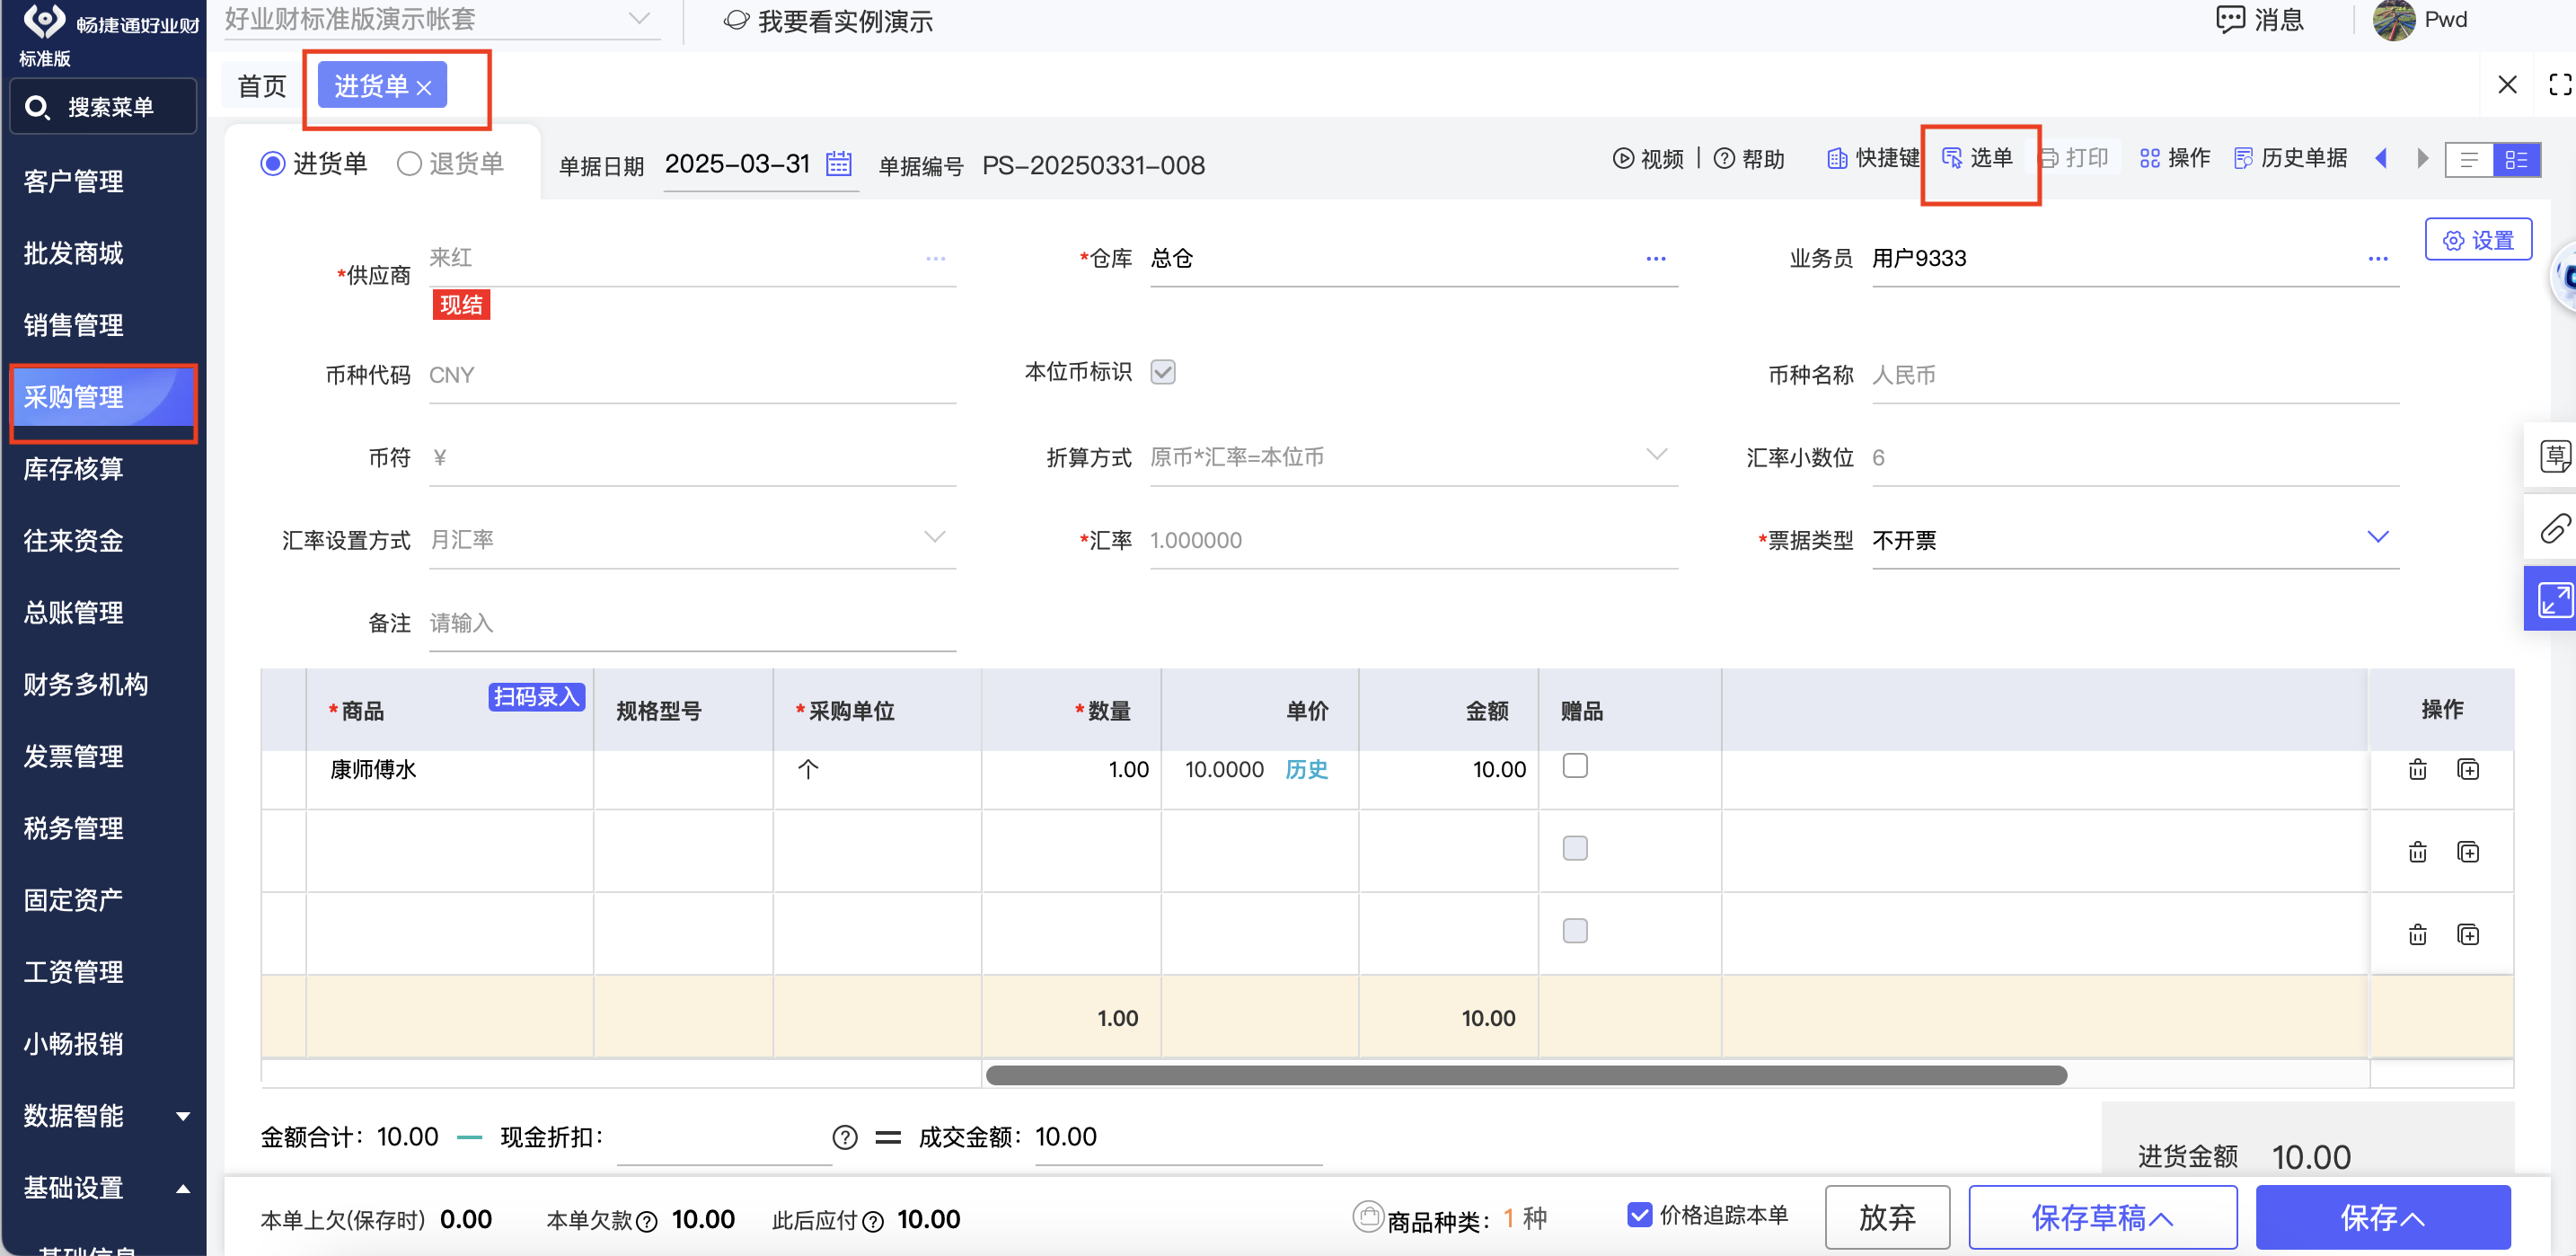
Task: Click the table horizontal scrollbar
Action: [x=1525, y=1075]
